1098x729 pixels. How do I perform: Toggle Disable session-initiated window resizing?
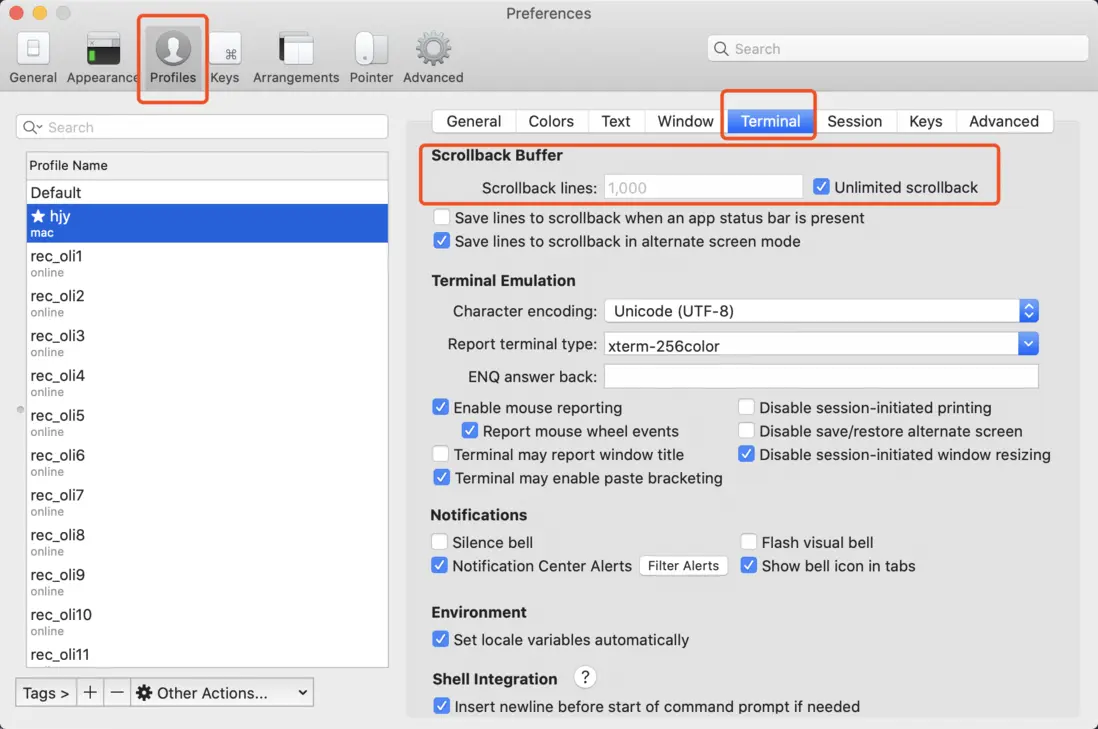point(746,454)
